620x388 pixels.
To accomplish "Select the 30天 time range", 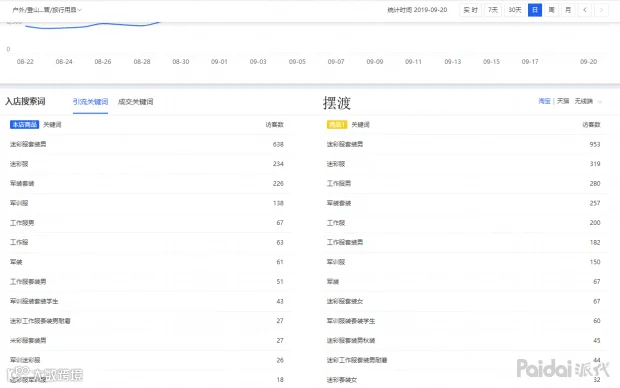I will (515, 10).
